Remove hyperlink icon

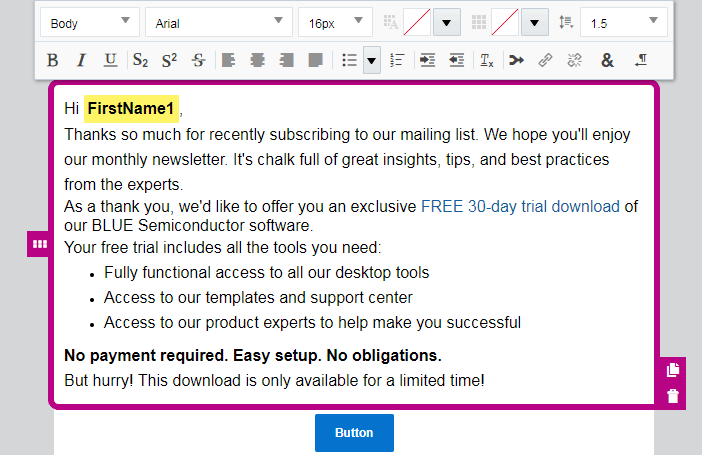coord(574,60)
